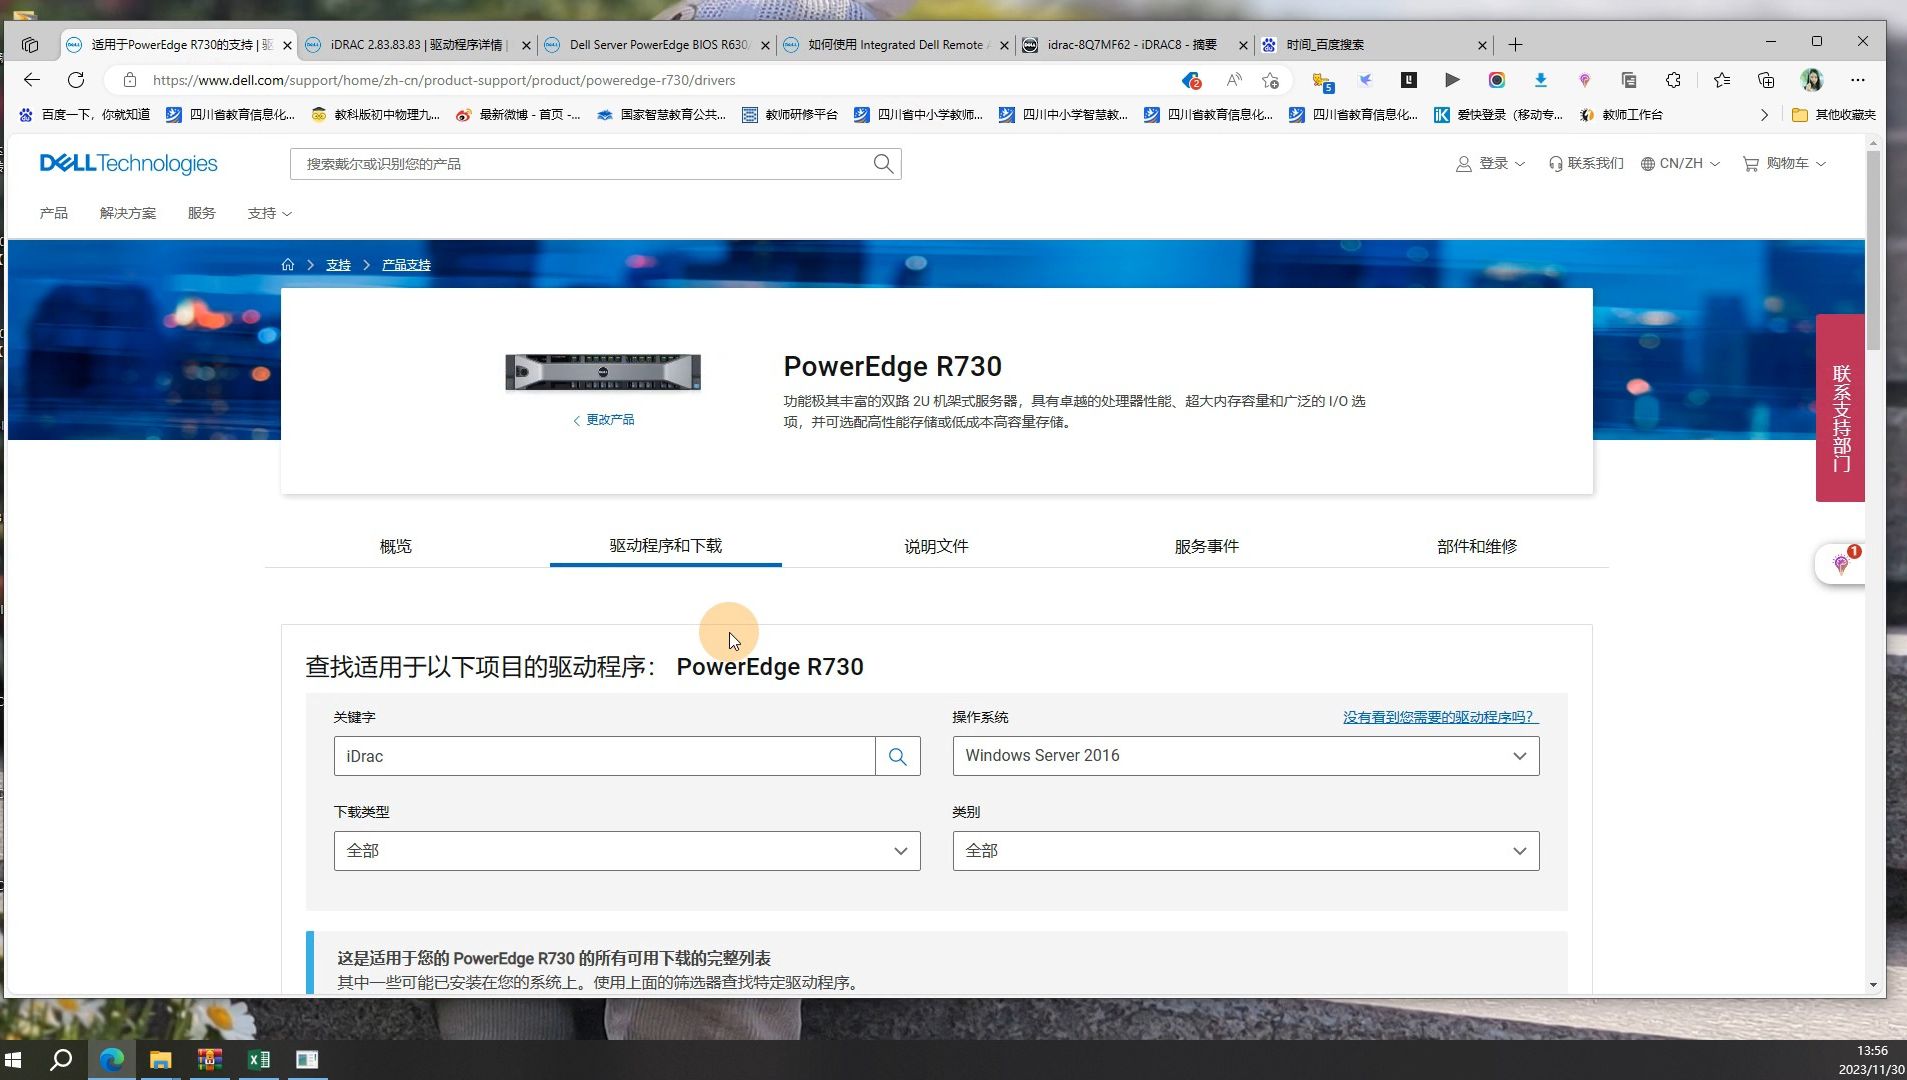Open taskbar search magnifier
The image size is (1907, 1080).
(x=61, y=1059)
